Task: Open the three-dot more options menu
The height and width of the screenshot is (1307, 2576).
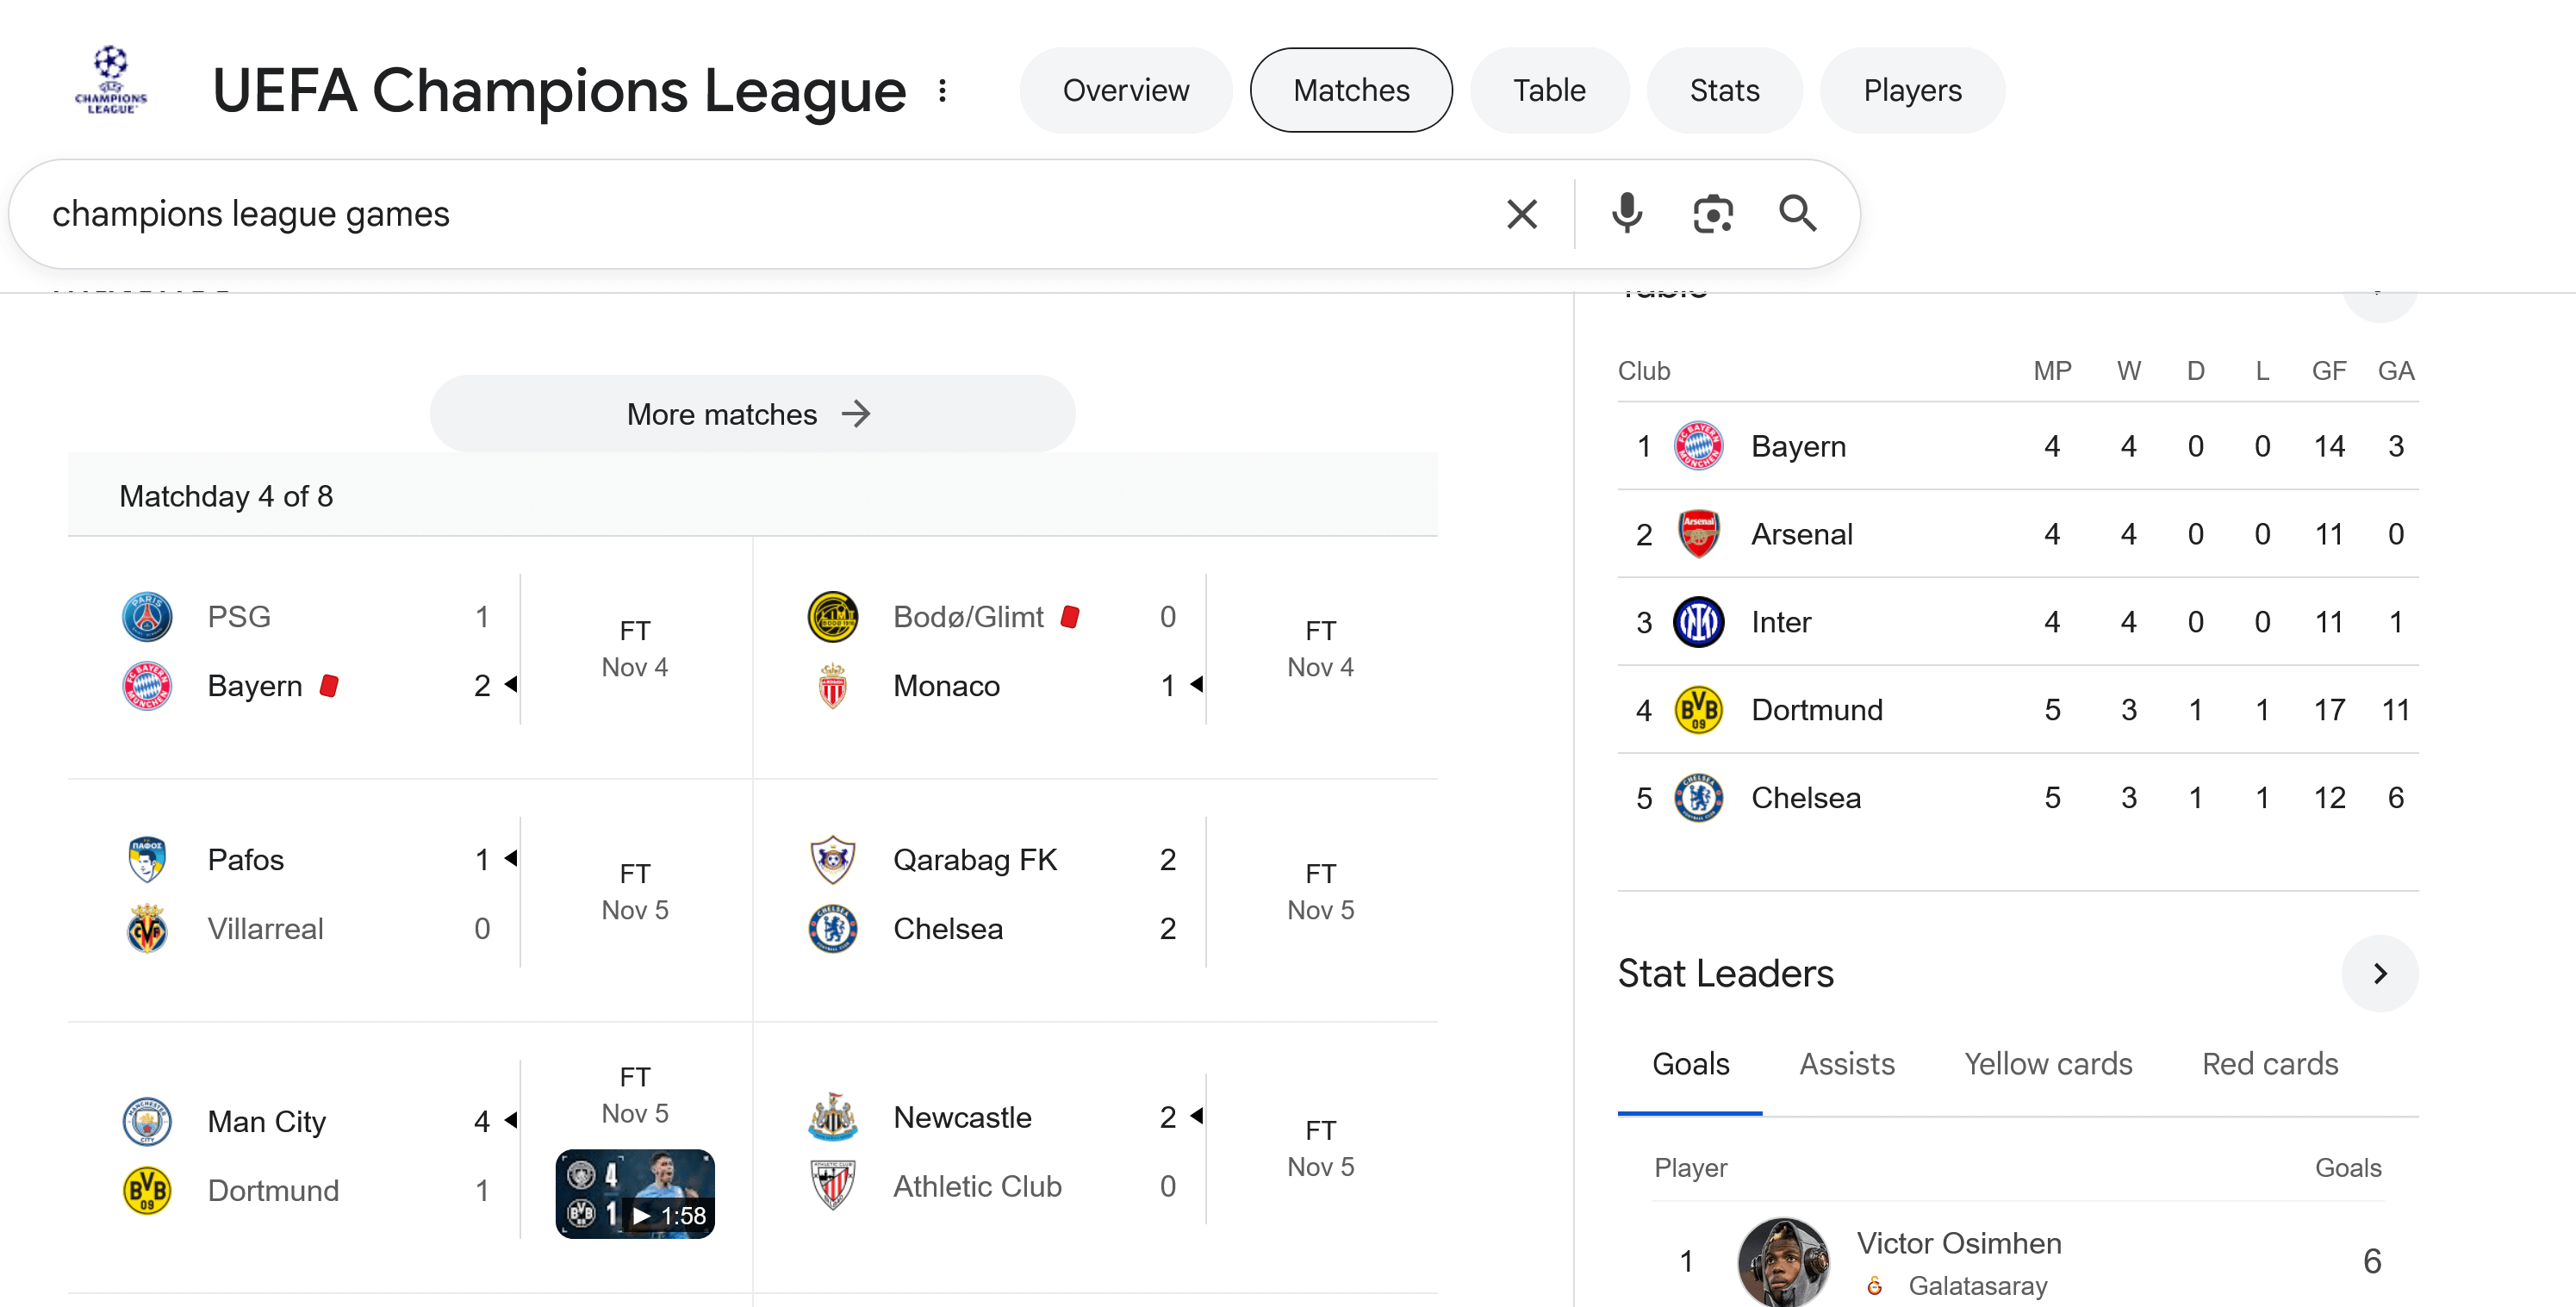Action: coord(942,91)
